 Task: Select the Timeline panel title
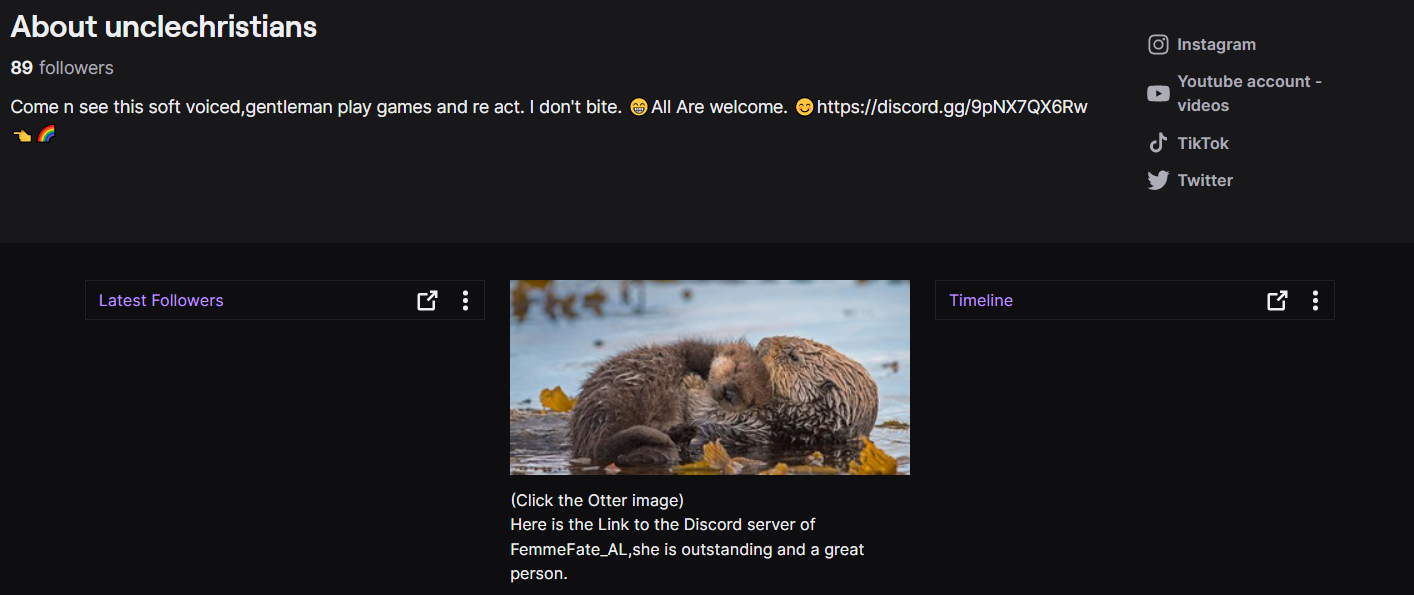tap(981, 300)
